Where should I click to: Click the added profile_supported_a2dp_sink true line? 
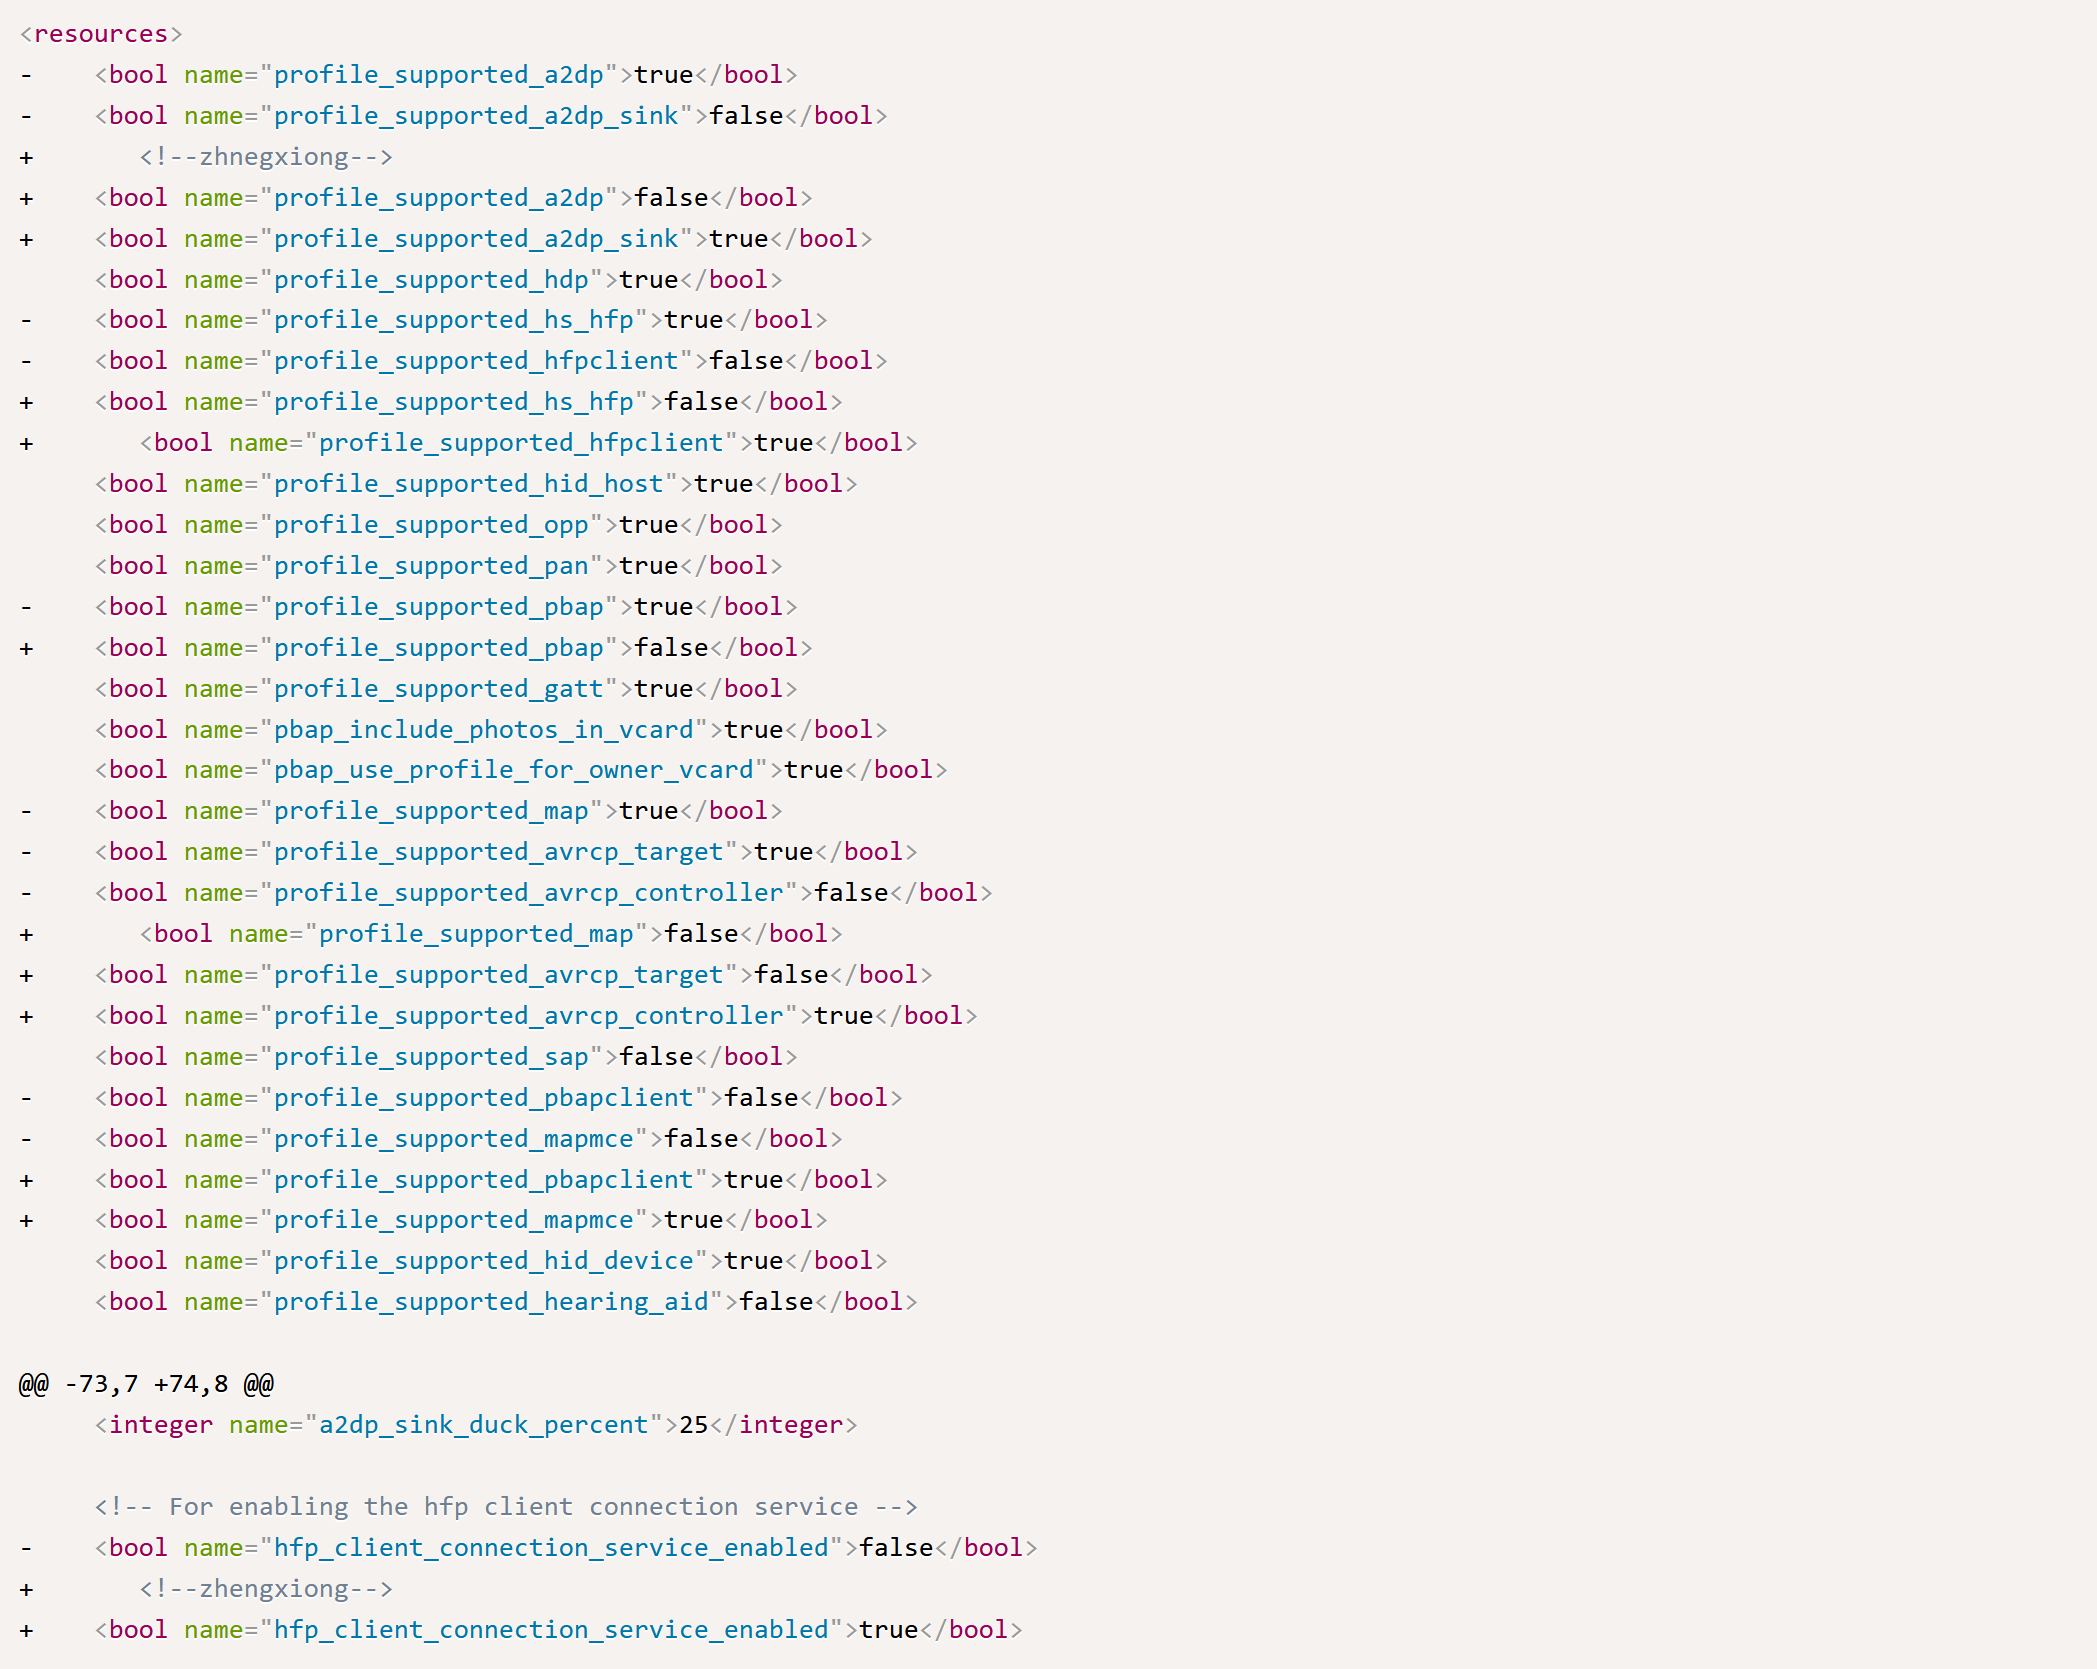point(483,239)
